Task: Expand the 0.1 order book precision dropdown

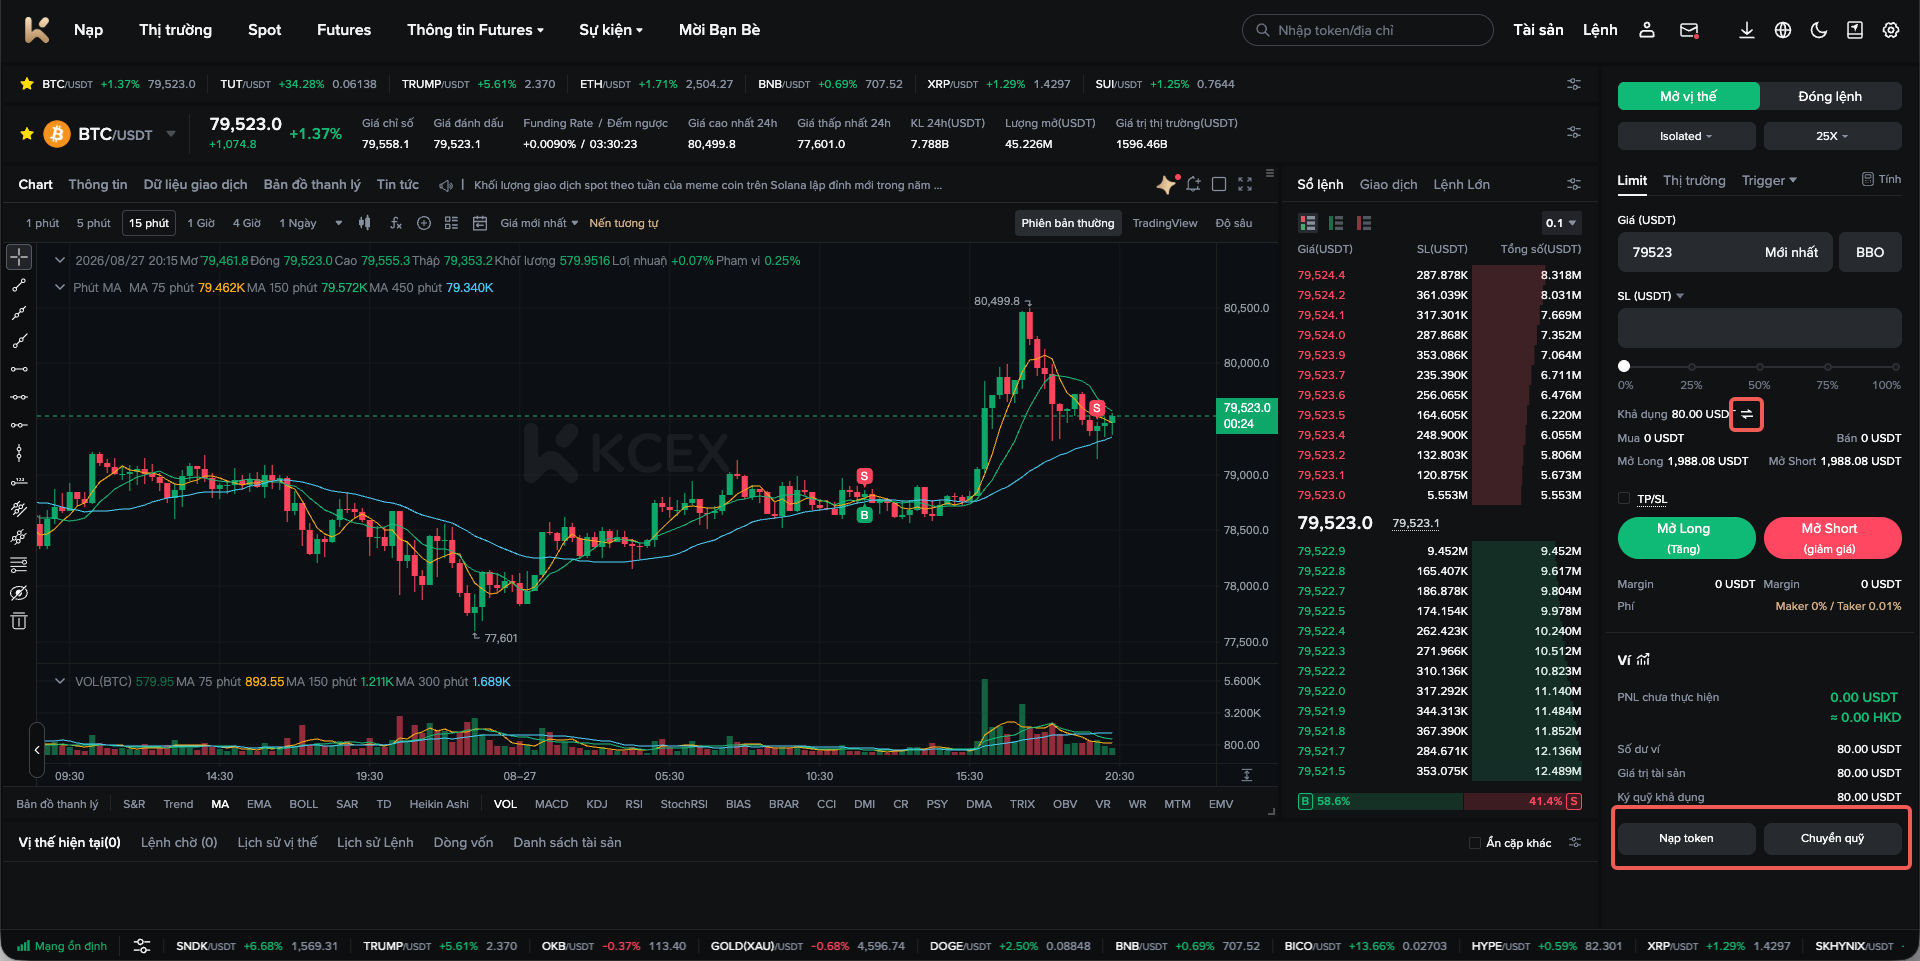Action: click(x=1561, y=223)
